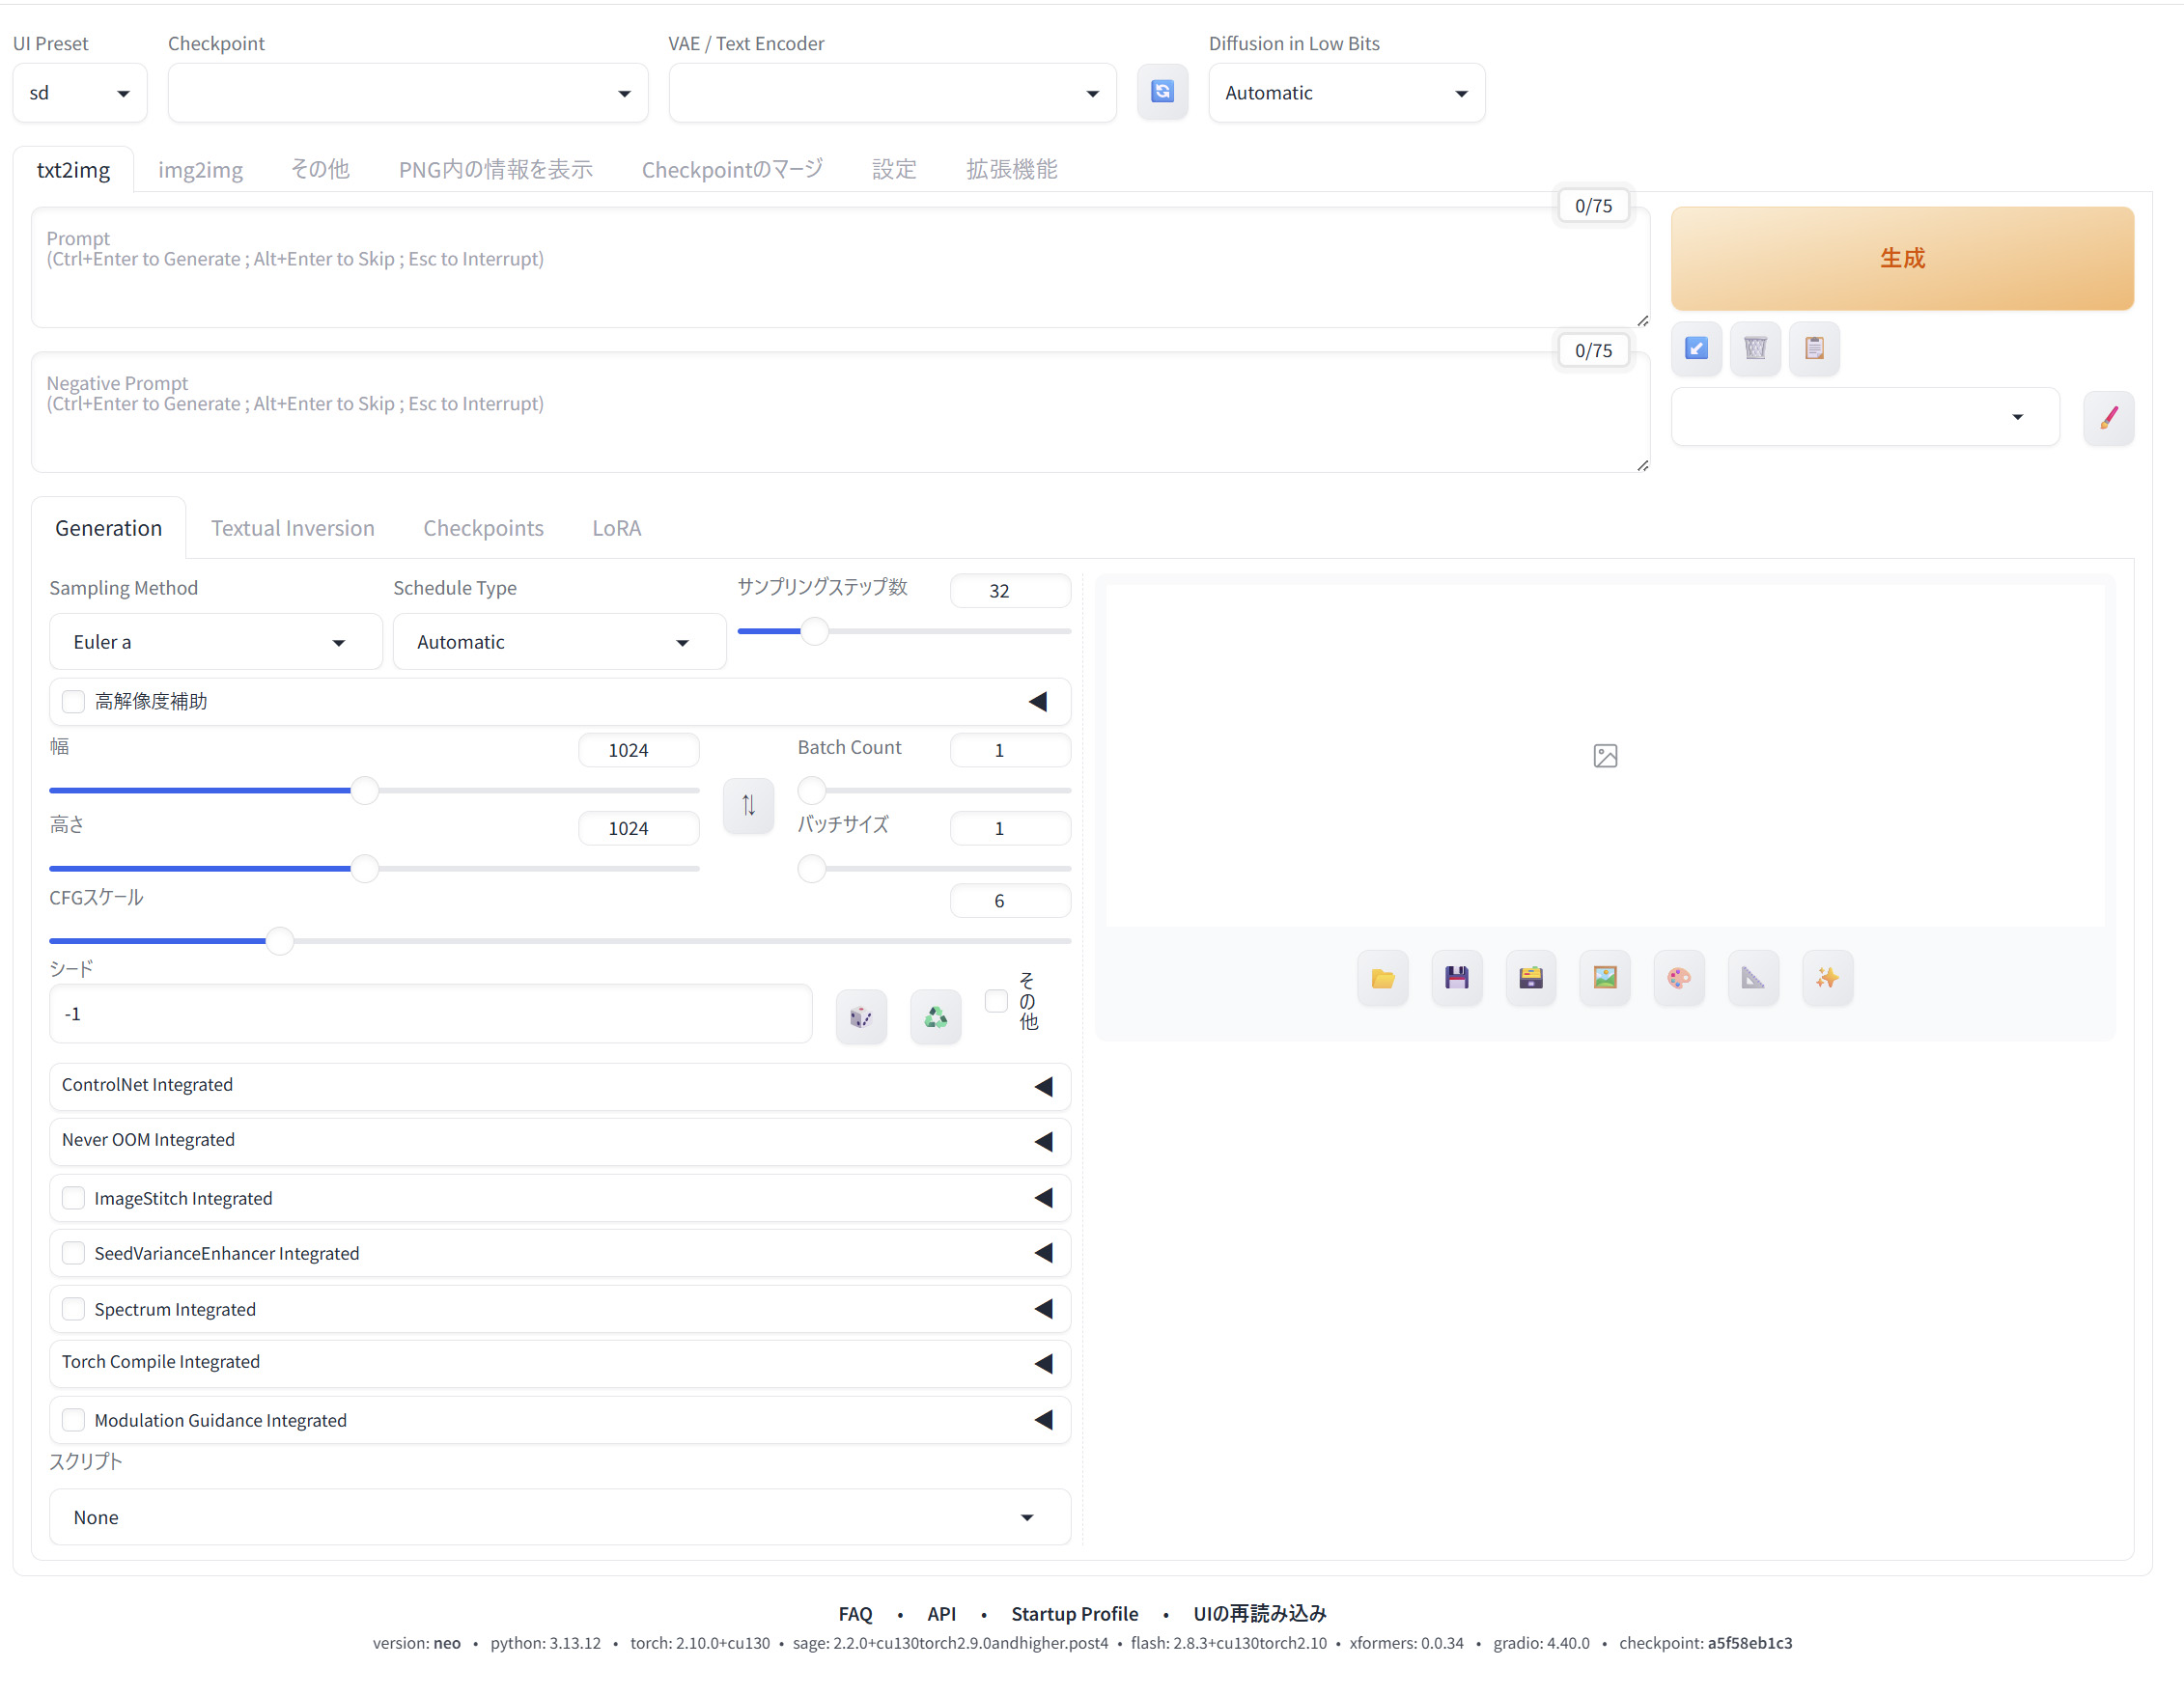The height and width of the screenshot is (1695, 2184).
Task: Open the Sampling Method dropdown
Action: (x=215, y=642)
